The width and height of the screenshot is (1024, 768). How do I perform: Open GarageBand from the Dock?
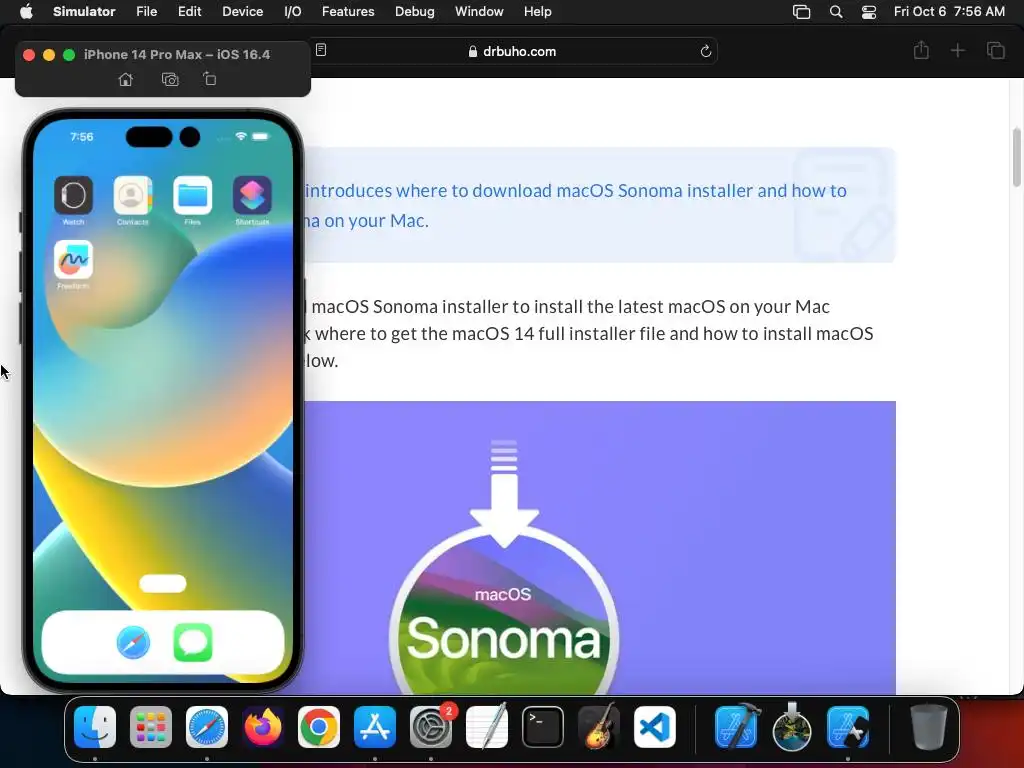(599, 727)
